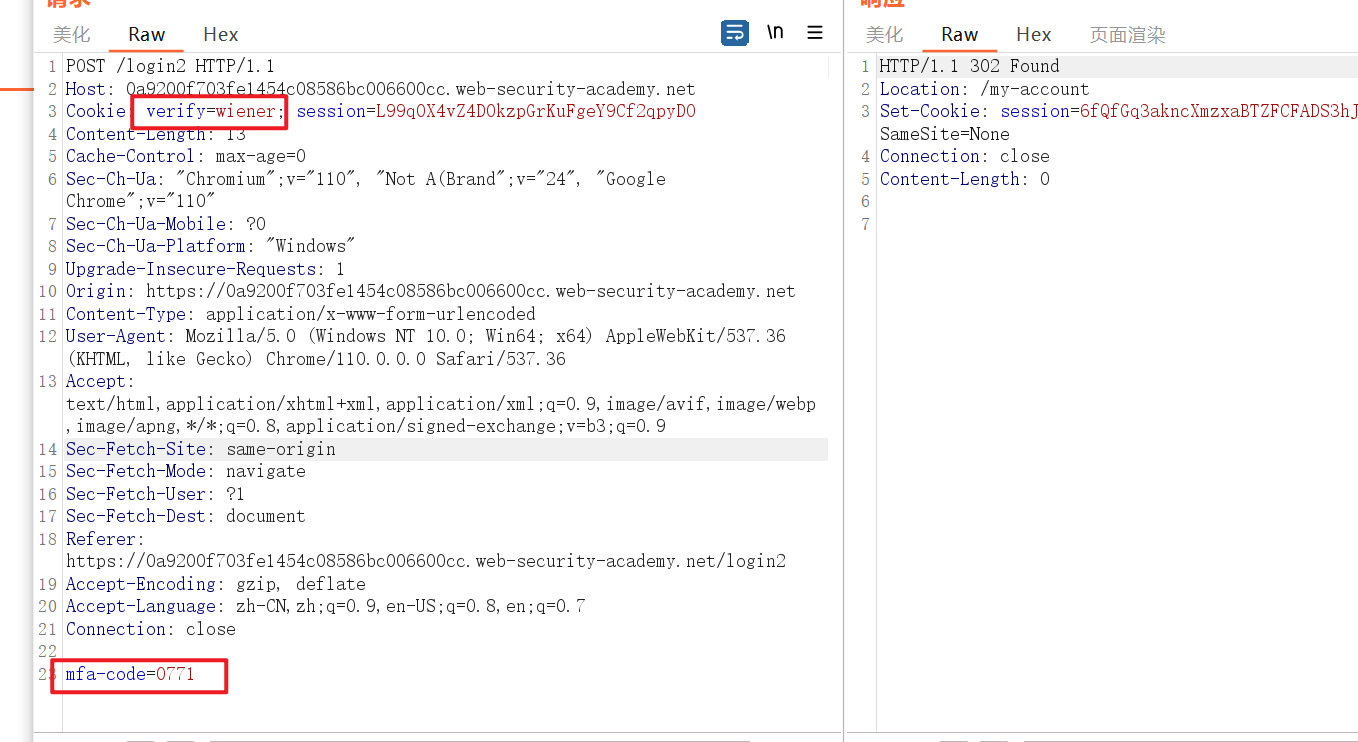Click HTTP/1.1 302 Found status line
This screenshot has height=742, width=1358.
[969, 66]
